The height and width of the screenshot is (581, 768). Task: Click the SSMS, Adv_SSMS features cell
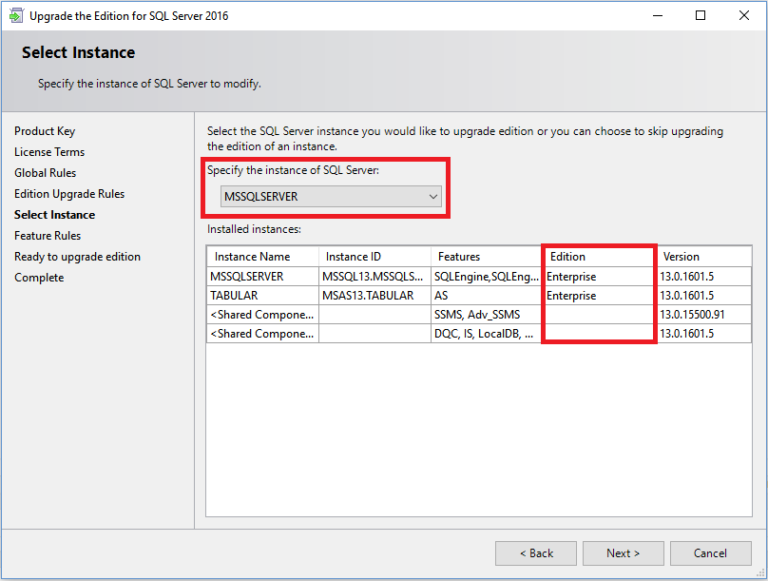(x=487, y=315)
